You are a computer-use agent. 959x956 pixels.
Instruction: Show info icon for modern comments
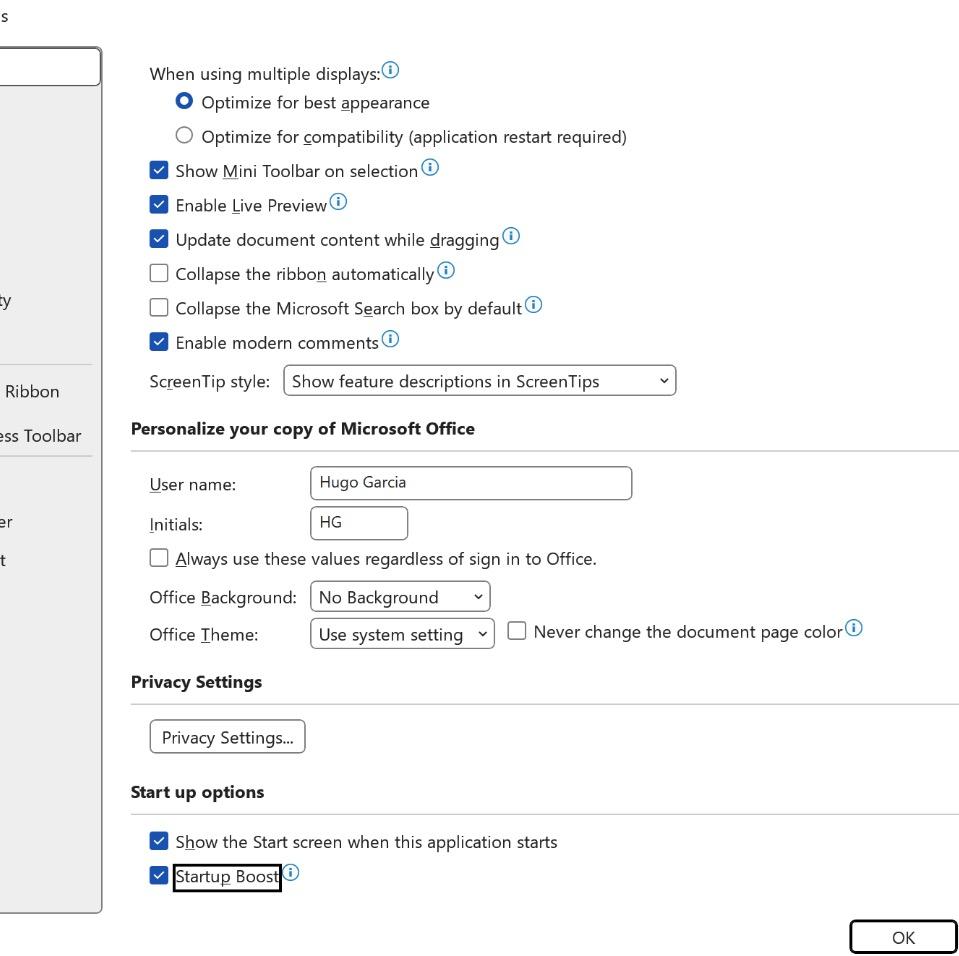[390, 338]
